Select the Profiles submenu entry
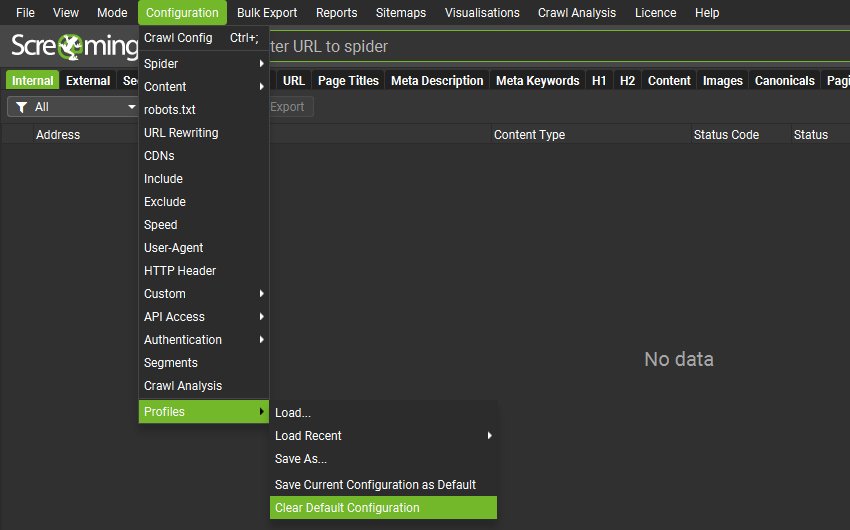Image resolution: width=850 pixels, height=530 pixels. [204, 411]
